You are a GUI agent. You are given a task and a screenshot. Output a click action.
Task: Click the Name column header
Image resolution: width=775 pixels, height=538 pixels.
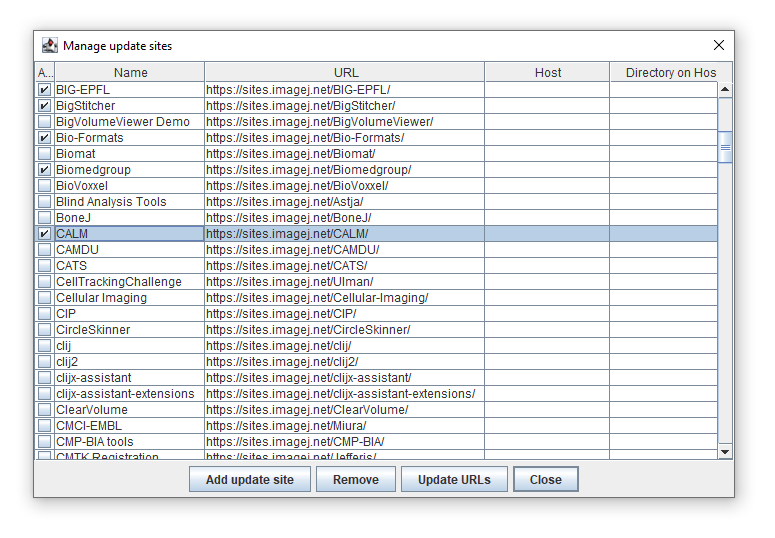point(130,72)
